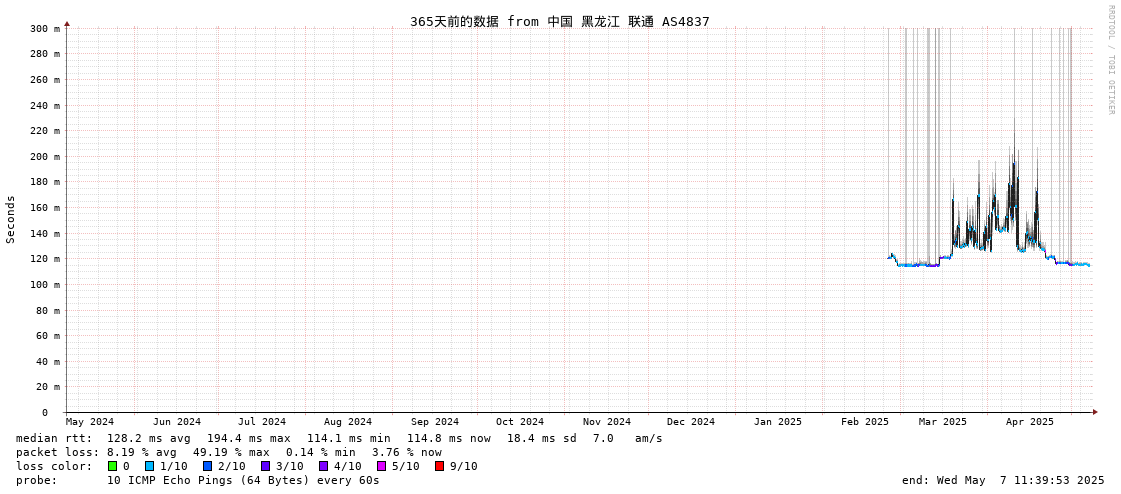The height and width of the screenshot is (494, 1121).
Task: Click the median rtt row label
Action: point(53,438)
